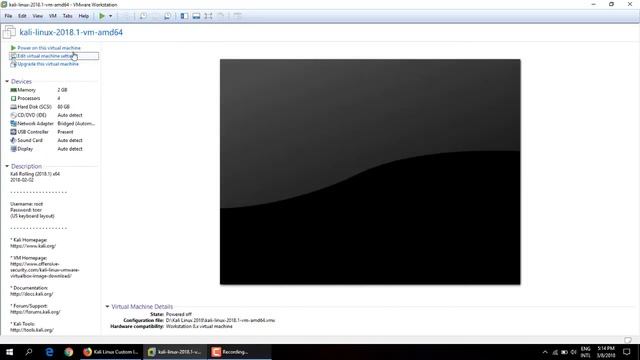Viewport: 640px width, 360px height.
Task: Click the take snapshot clock icon
Action: click(x=143, y=16)
